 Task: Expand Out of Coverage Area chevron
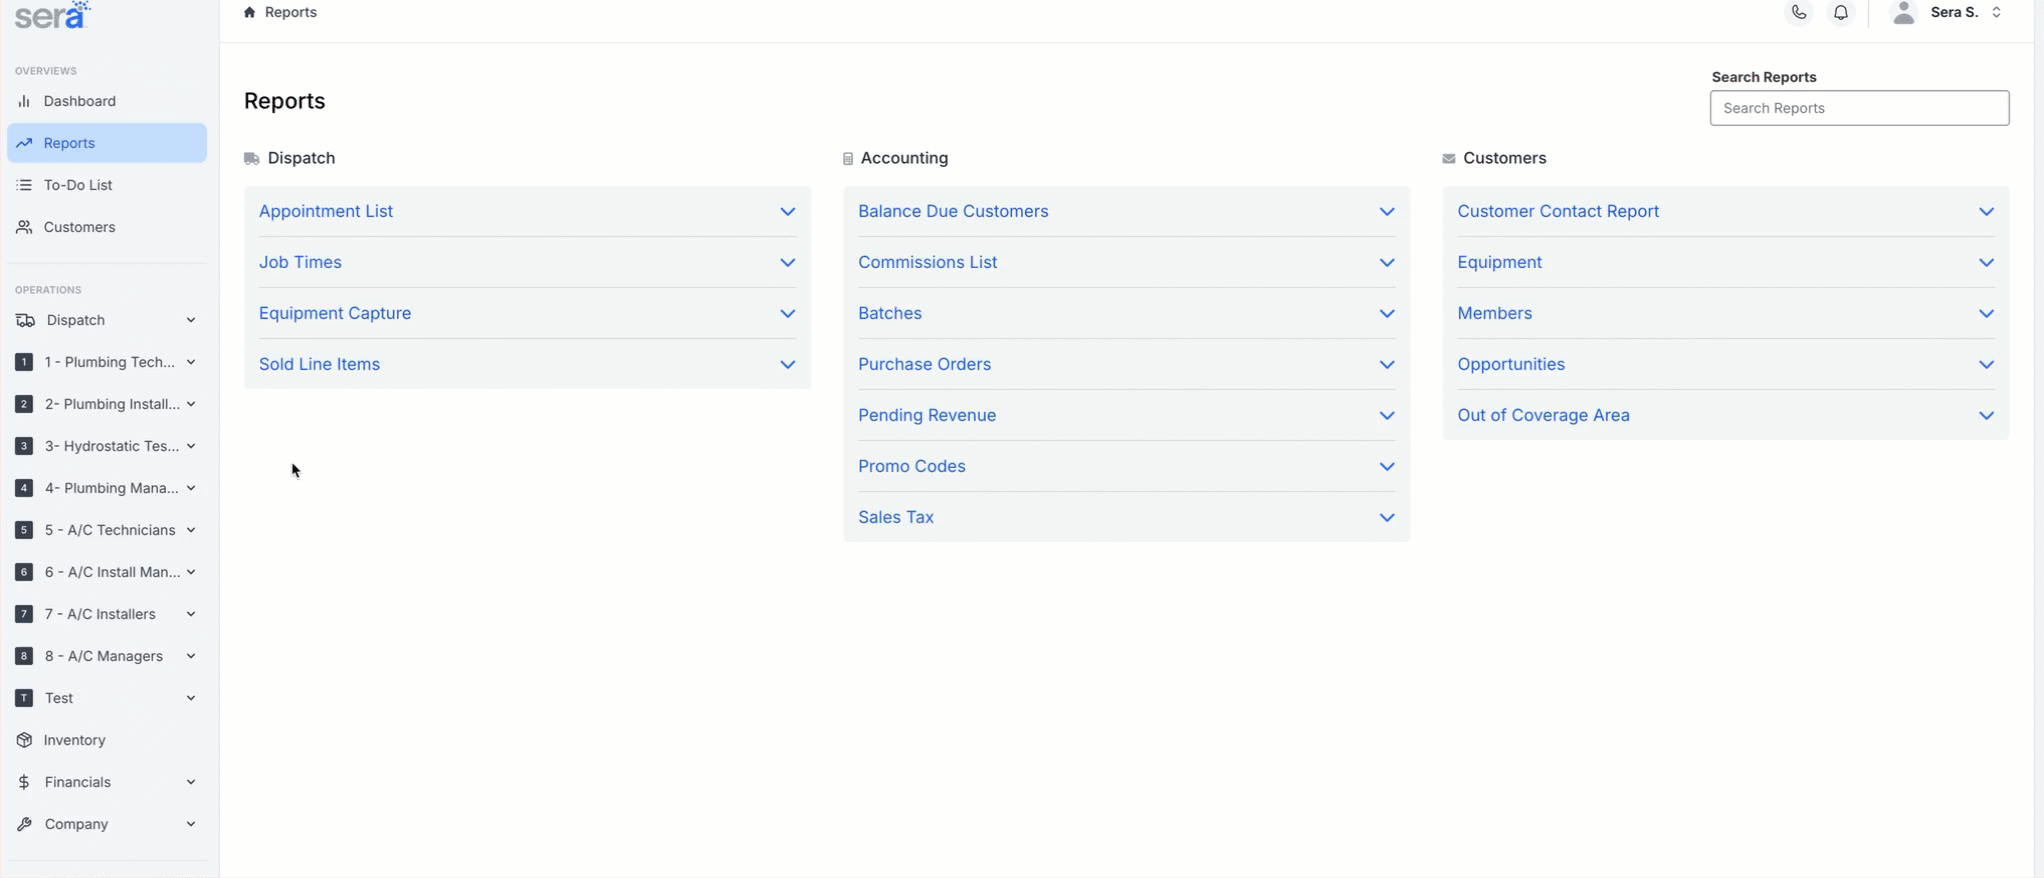[1985, 416]
